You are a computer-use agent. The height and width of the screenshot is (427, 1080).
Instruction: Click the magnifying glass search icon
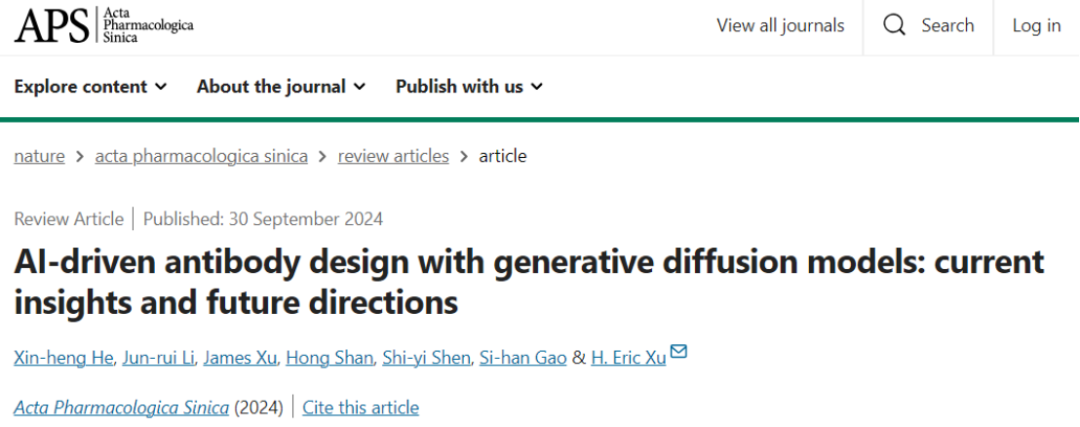click(x=894, y=25)
